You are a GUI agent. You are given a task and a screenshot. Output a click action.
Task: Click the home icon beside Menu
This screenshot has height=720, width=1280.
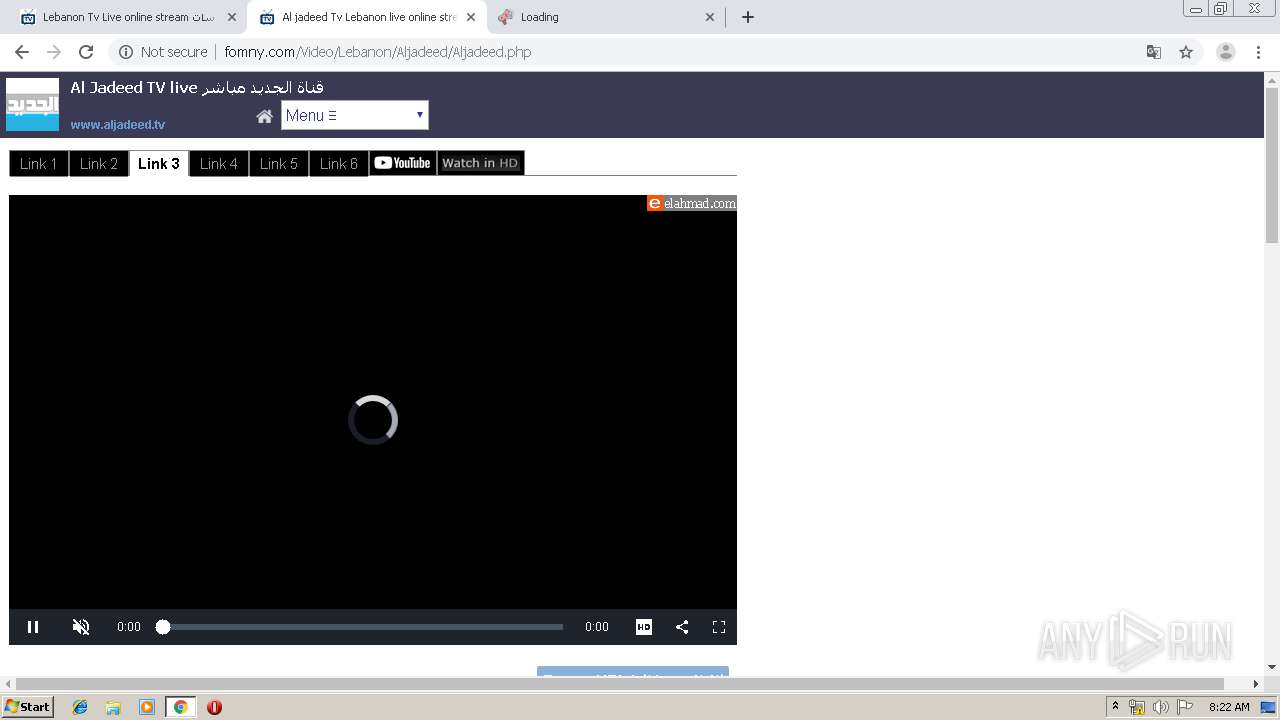(x=264, y=116)
